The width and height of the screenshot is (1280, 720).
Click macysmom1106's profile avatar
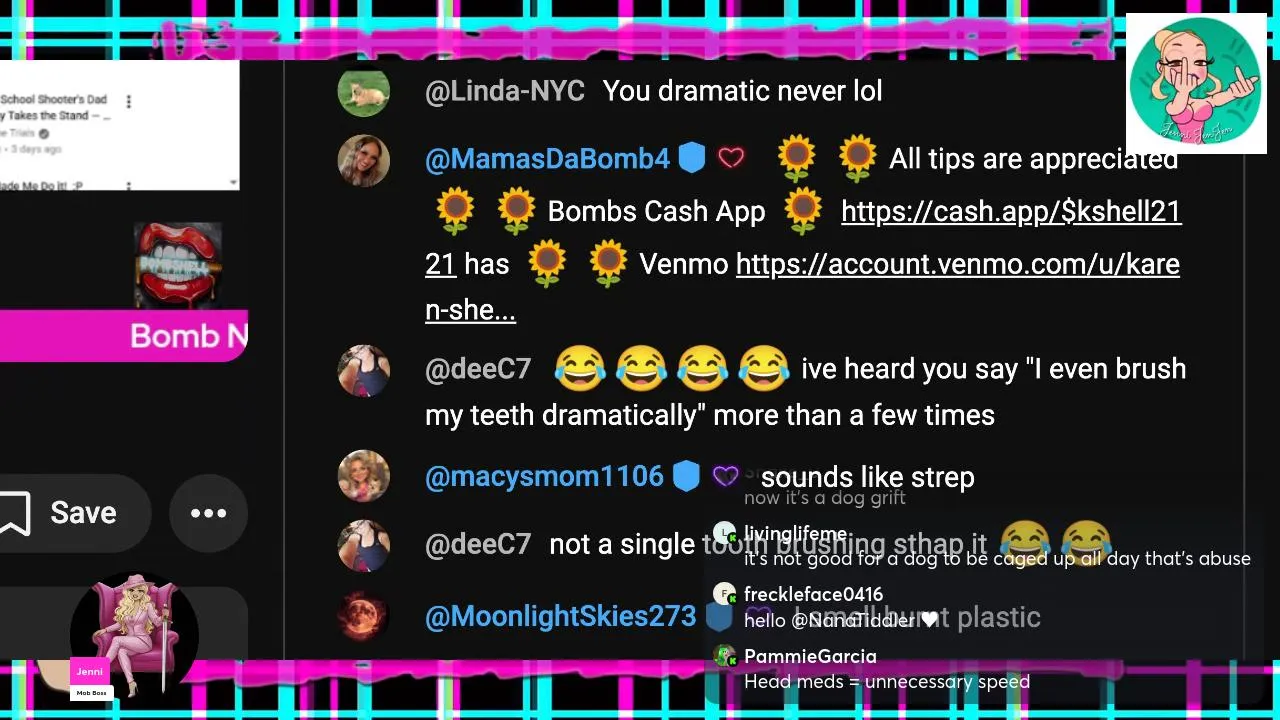click(x=363, y=476)
